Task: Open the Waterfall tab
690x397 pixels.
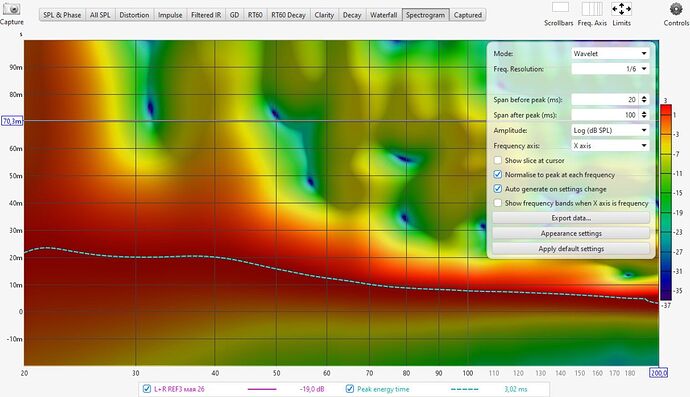Action: pyautogui.click(x=383, y=15)
